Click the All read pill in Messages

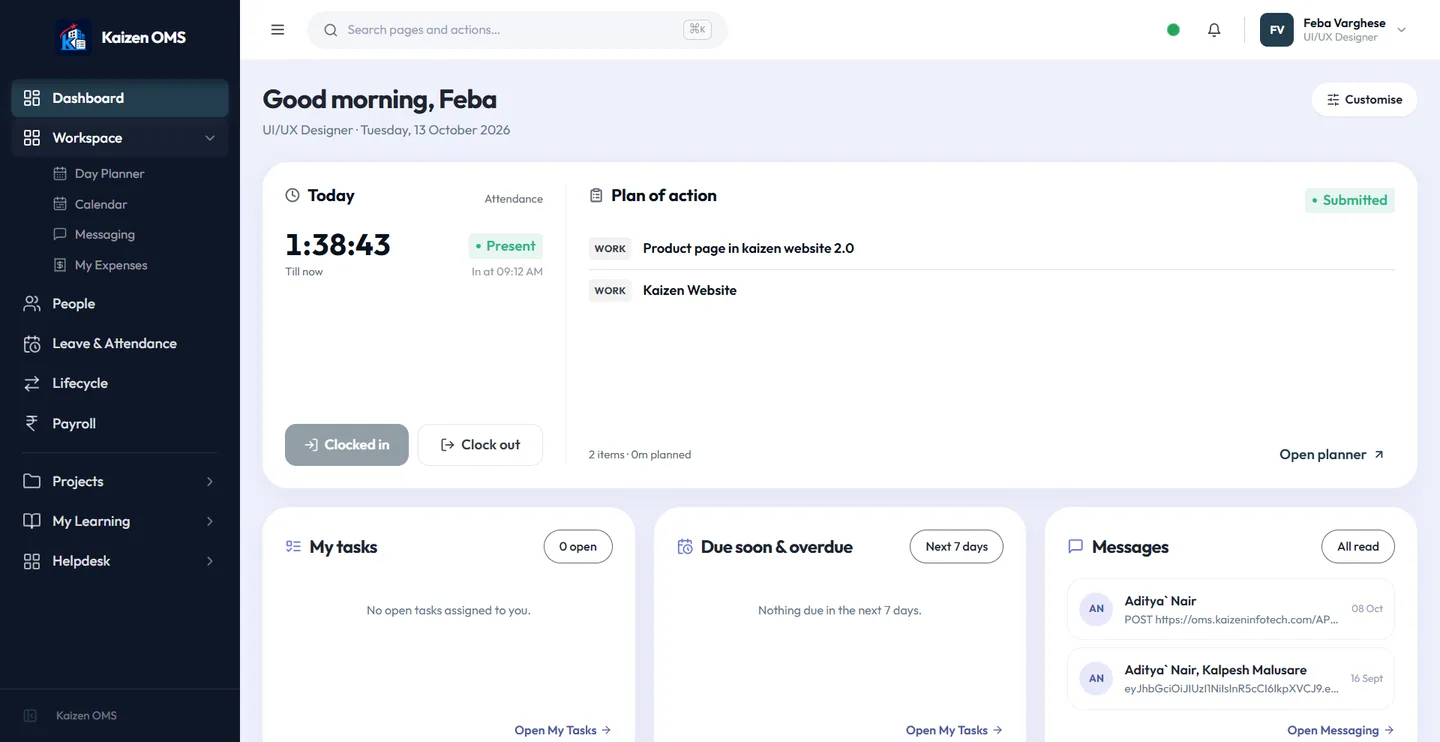click(x=1358, y=547)
